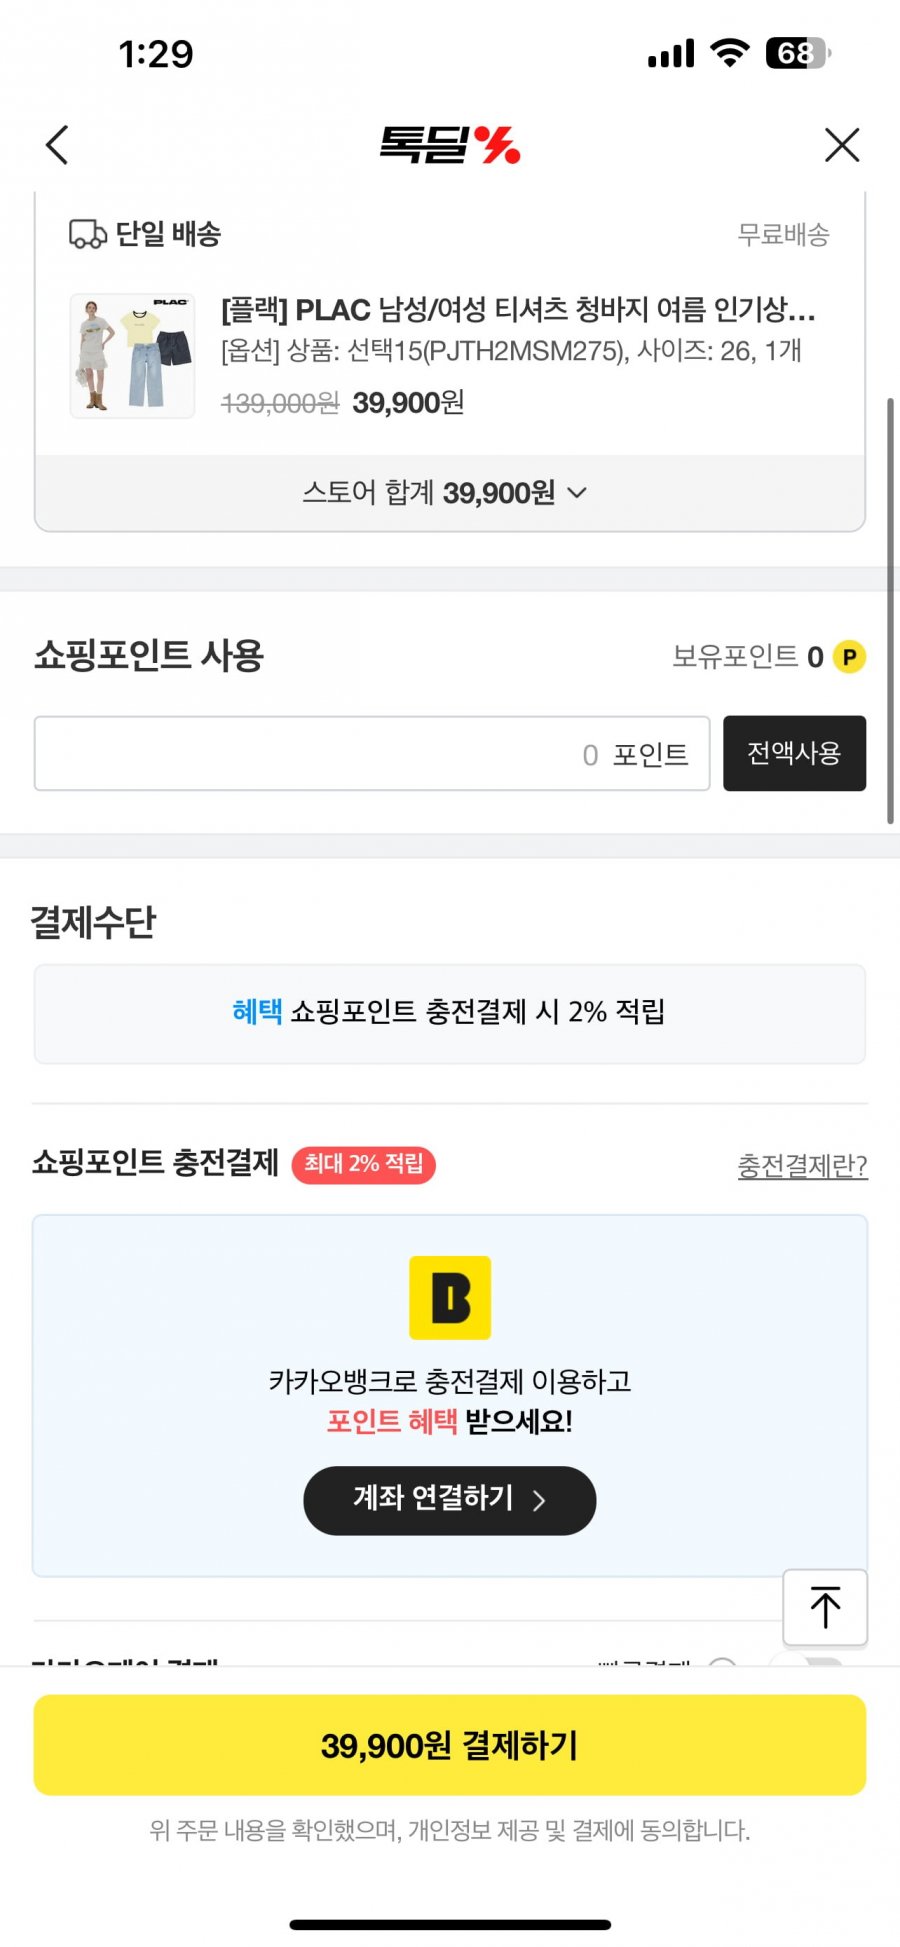
Task: Tap the 39,900원 결제하기 pay button
Action: coord(450,1745)
